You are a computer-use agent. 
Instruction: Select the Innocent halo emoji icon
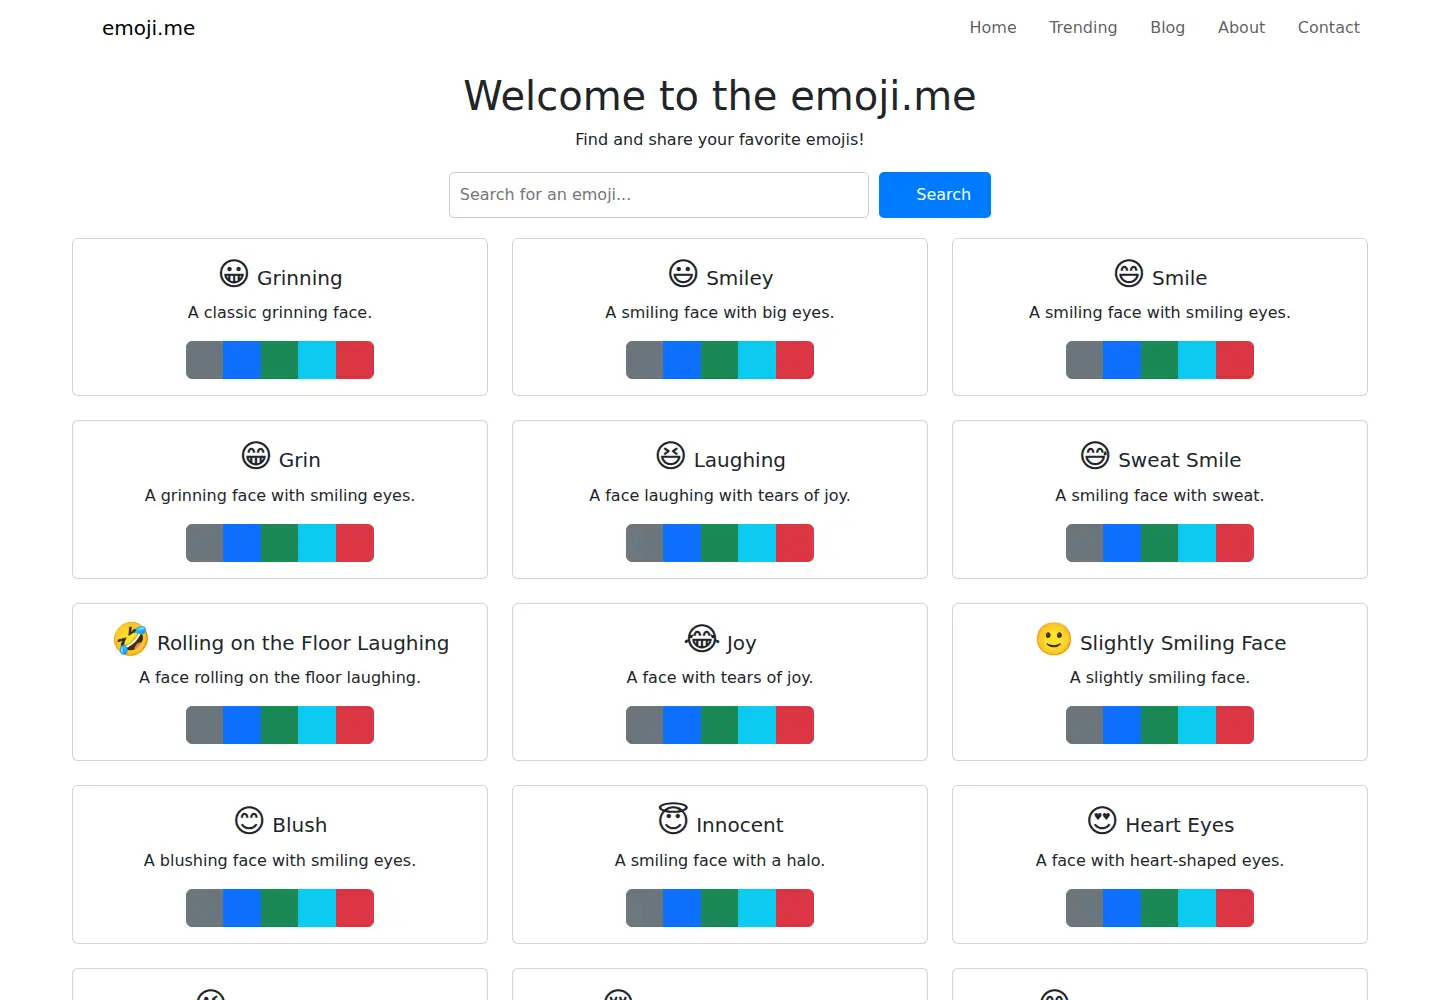[673, 819]
